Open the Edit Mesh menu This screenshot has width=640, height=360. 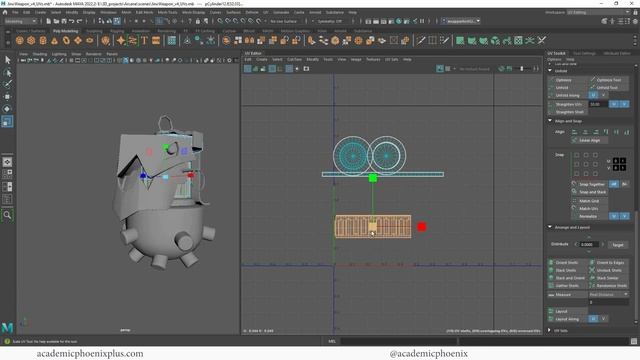[144, 12]
